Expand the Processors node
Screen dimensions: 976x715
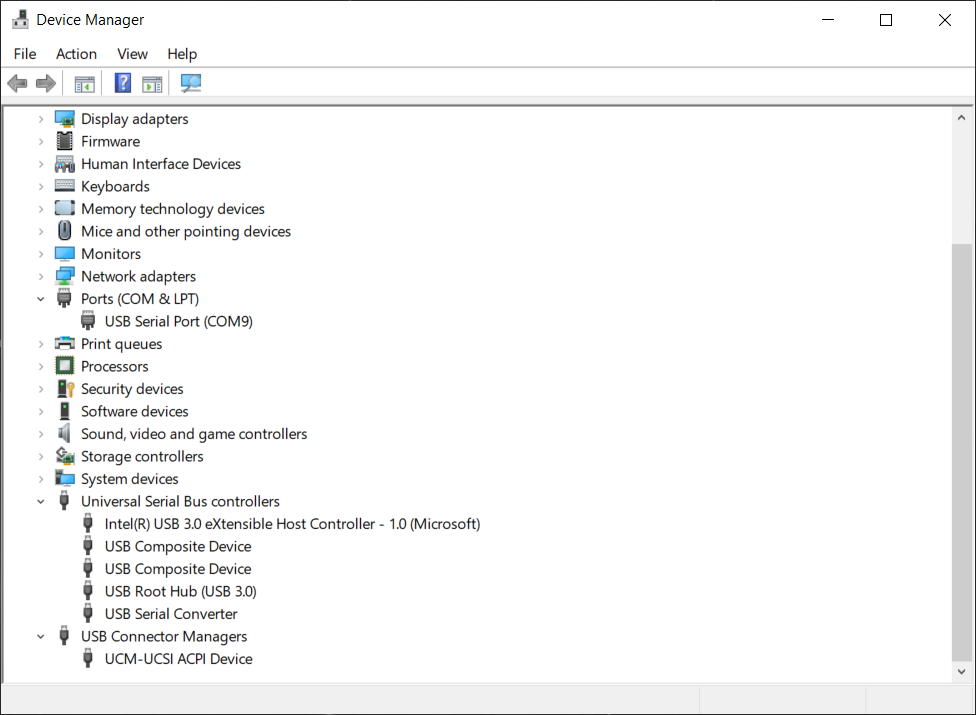(x=41, y=367)
